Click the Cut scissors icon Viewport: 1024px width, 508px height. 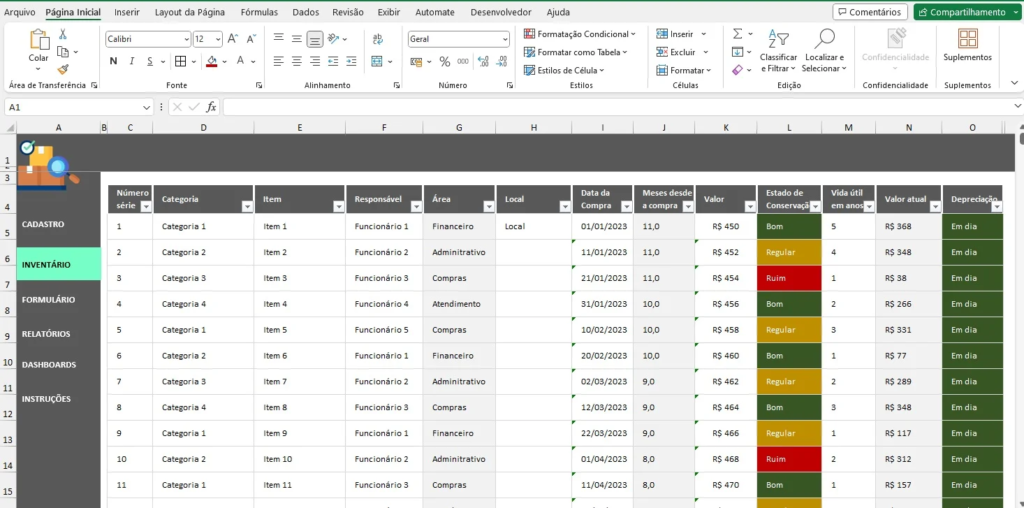[63, 34]
